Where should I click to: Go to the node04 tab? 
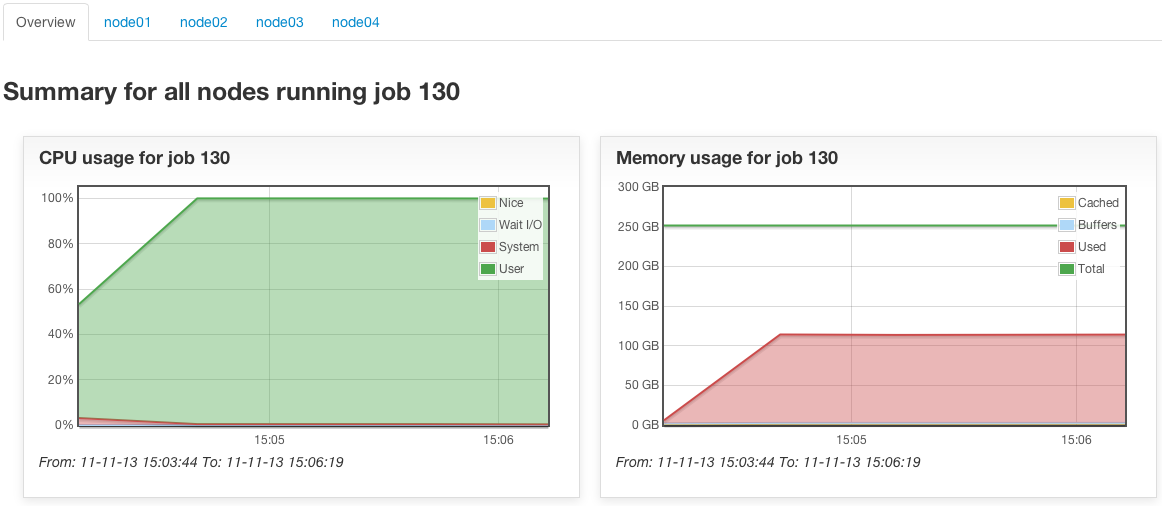click(356, 22)
